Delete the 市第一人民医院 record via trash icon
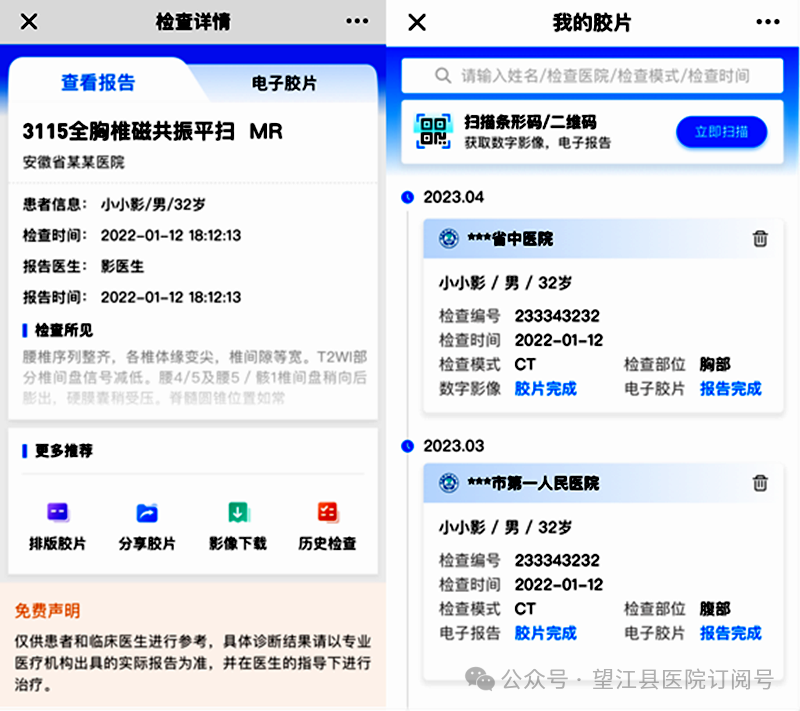 tap(760, 483)
